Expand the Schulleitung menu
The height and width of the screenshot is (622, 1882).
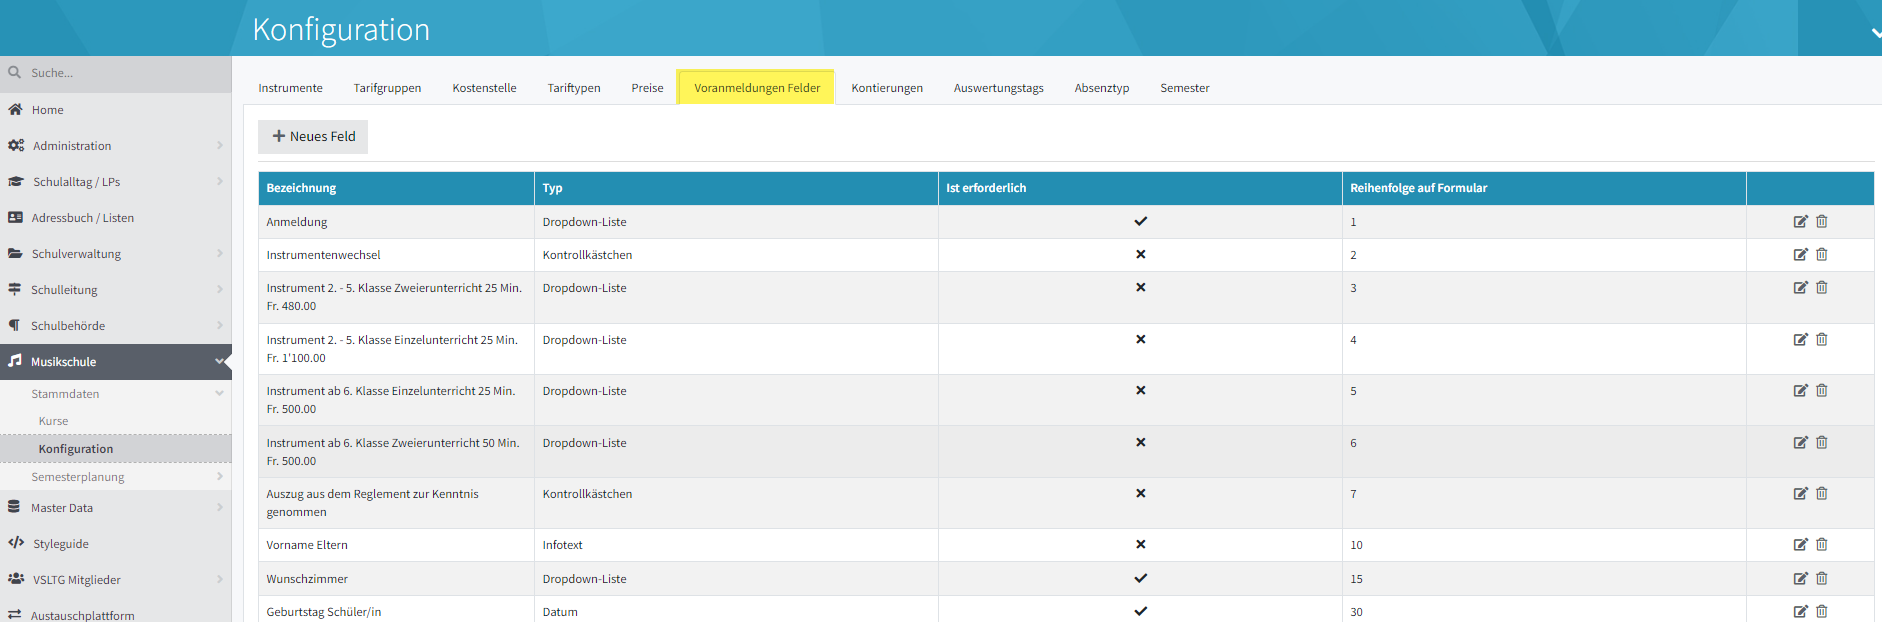click(x=219, y=290)
